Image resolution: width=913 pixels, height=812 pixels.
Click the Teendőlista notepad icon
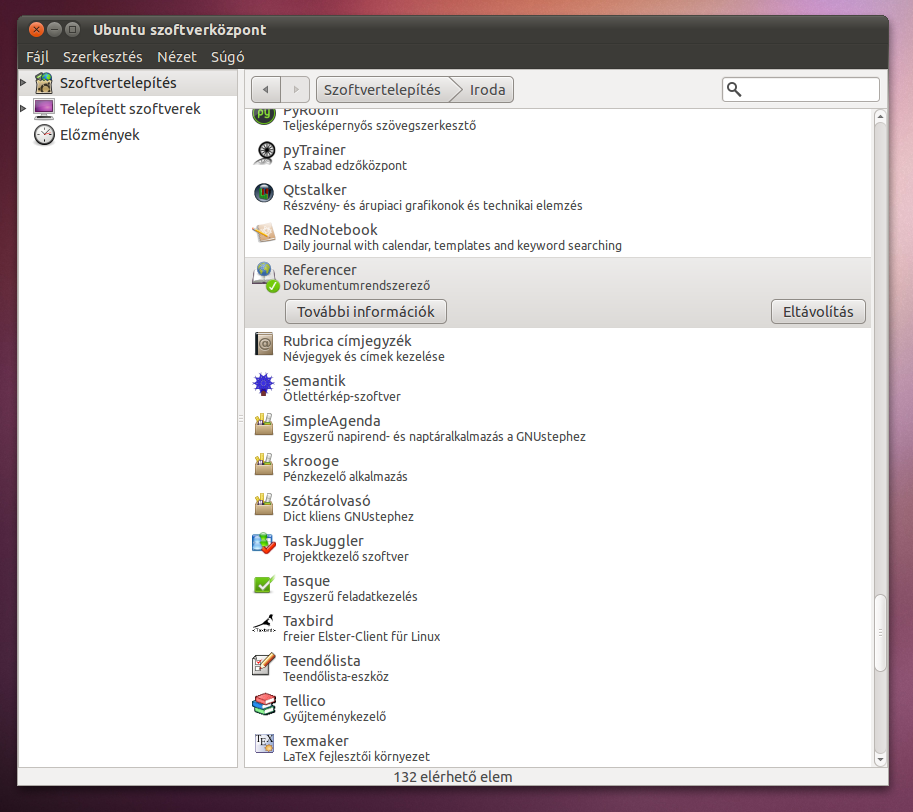264,664
